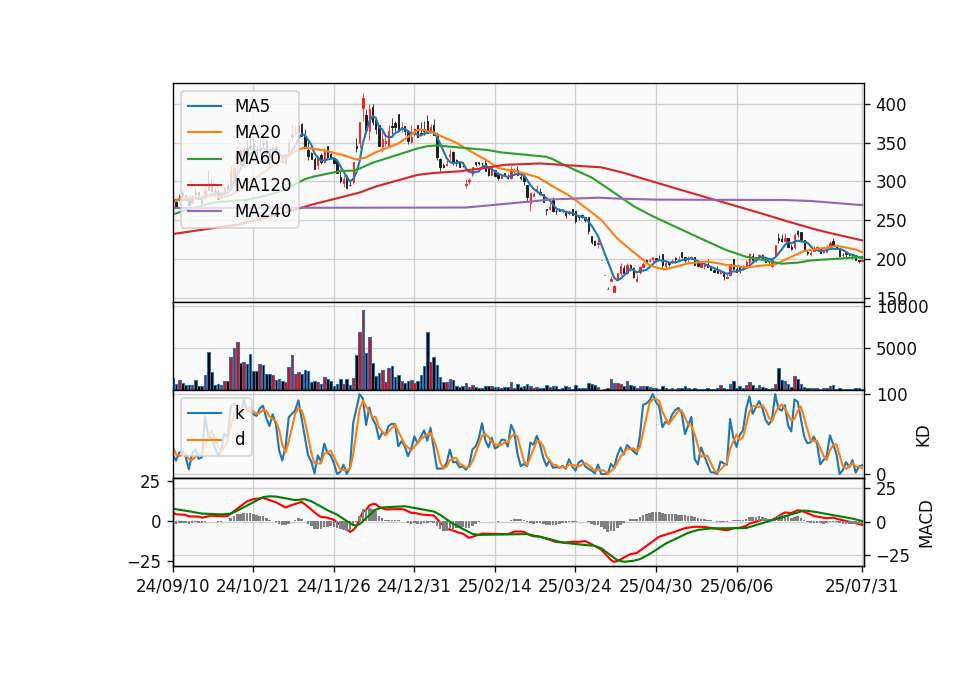Click the 24/09/10 date label
Screen dimensions: 960x690
point(173,586)
